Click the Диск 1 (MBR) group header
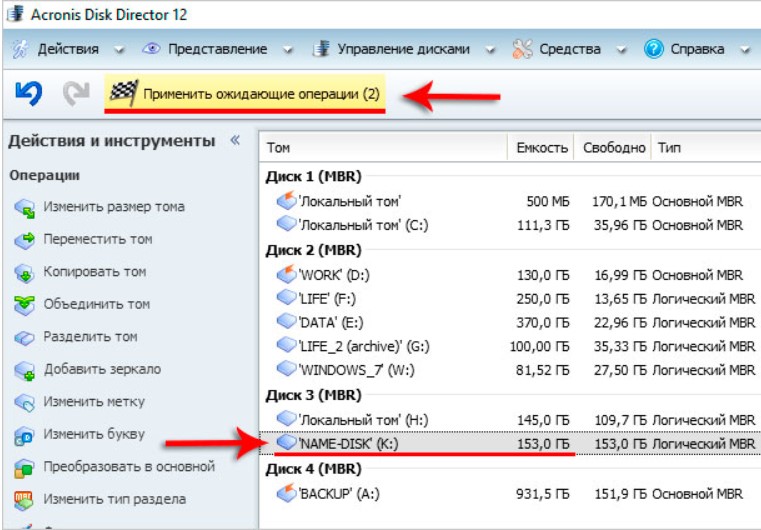The width and height of the screenshot is (761, 530). coord(314,176)
